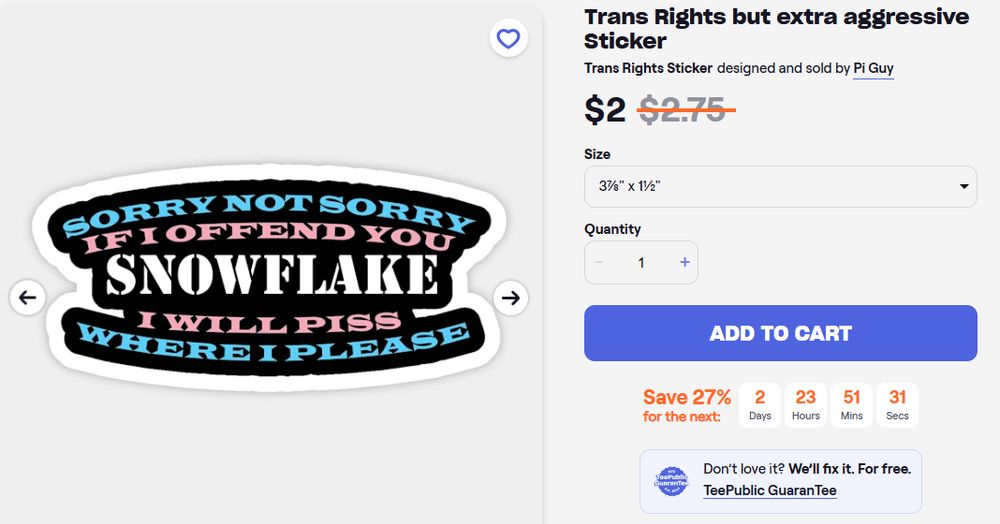
Task: Click the Hours countdown box
Action: (x=806, y=405)
